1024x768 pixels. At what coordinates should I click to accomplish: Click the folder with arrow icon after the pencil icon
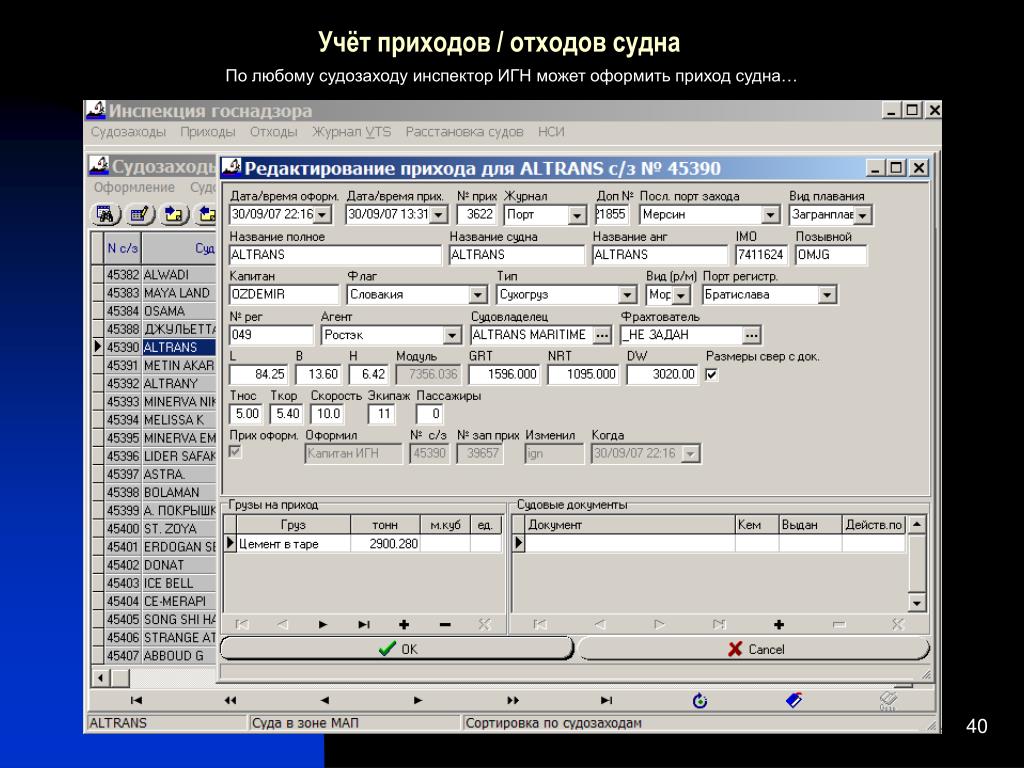(174, 214)
